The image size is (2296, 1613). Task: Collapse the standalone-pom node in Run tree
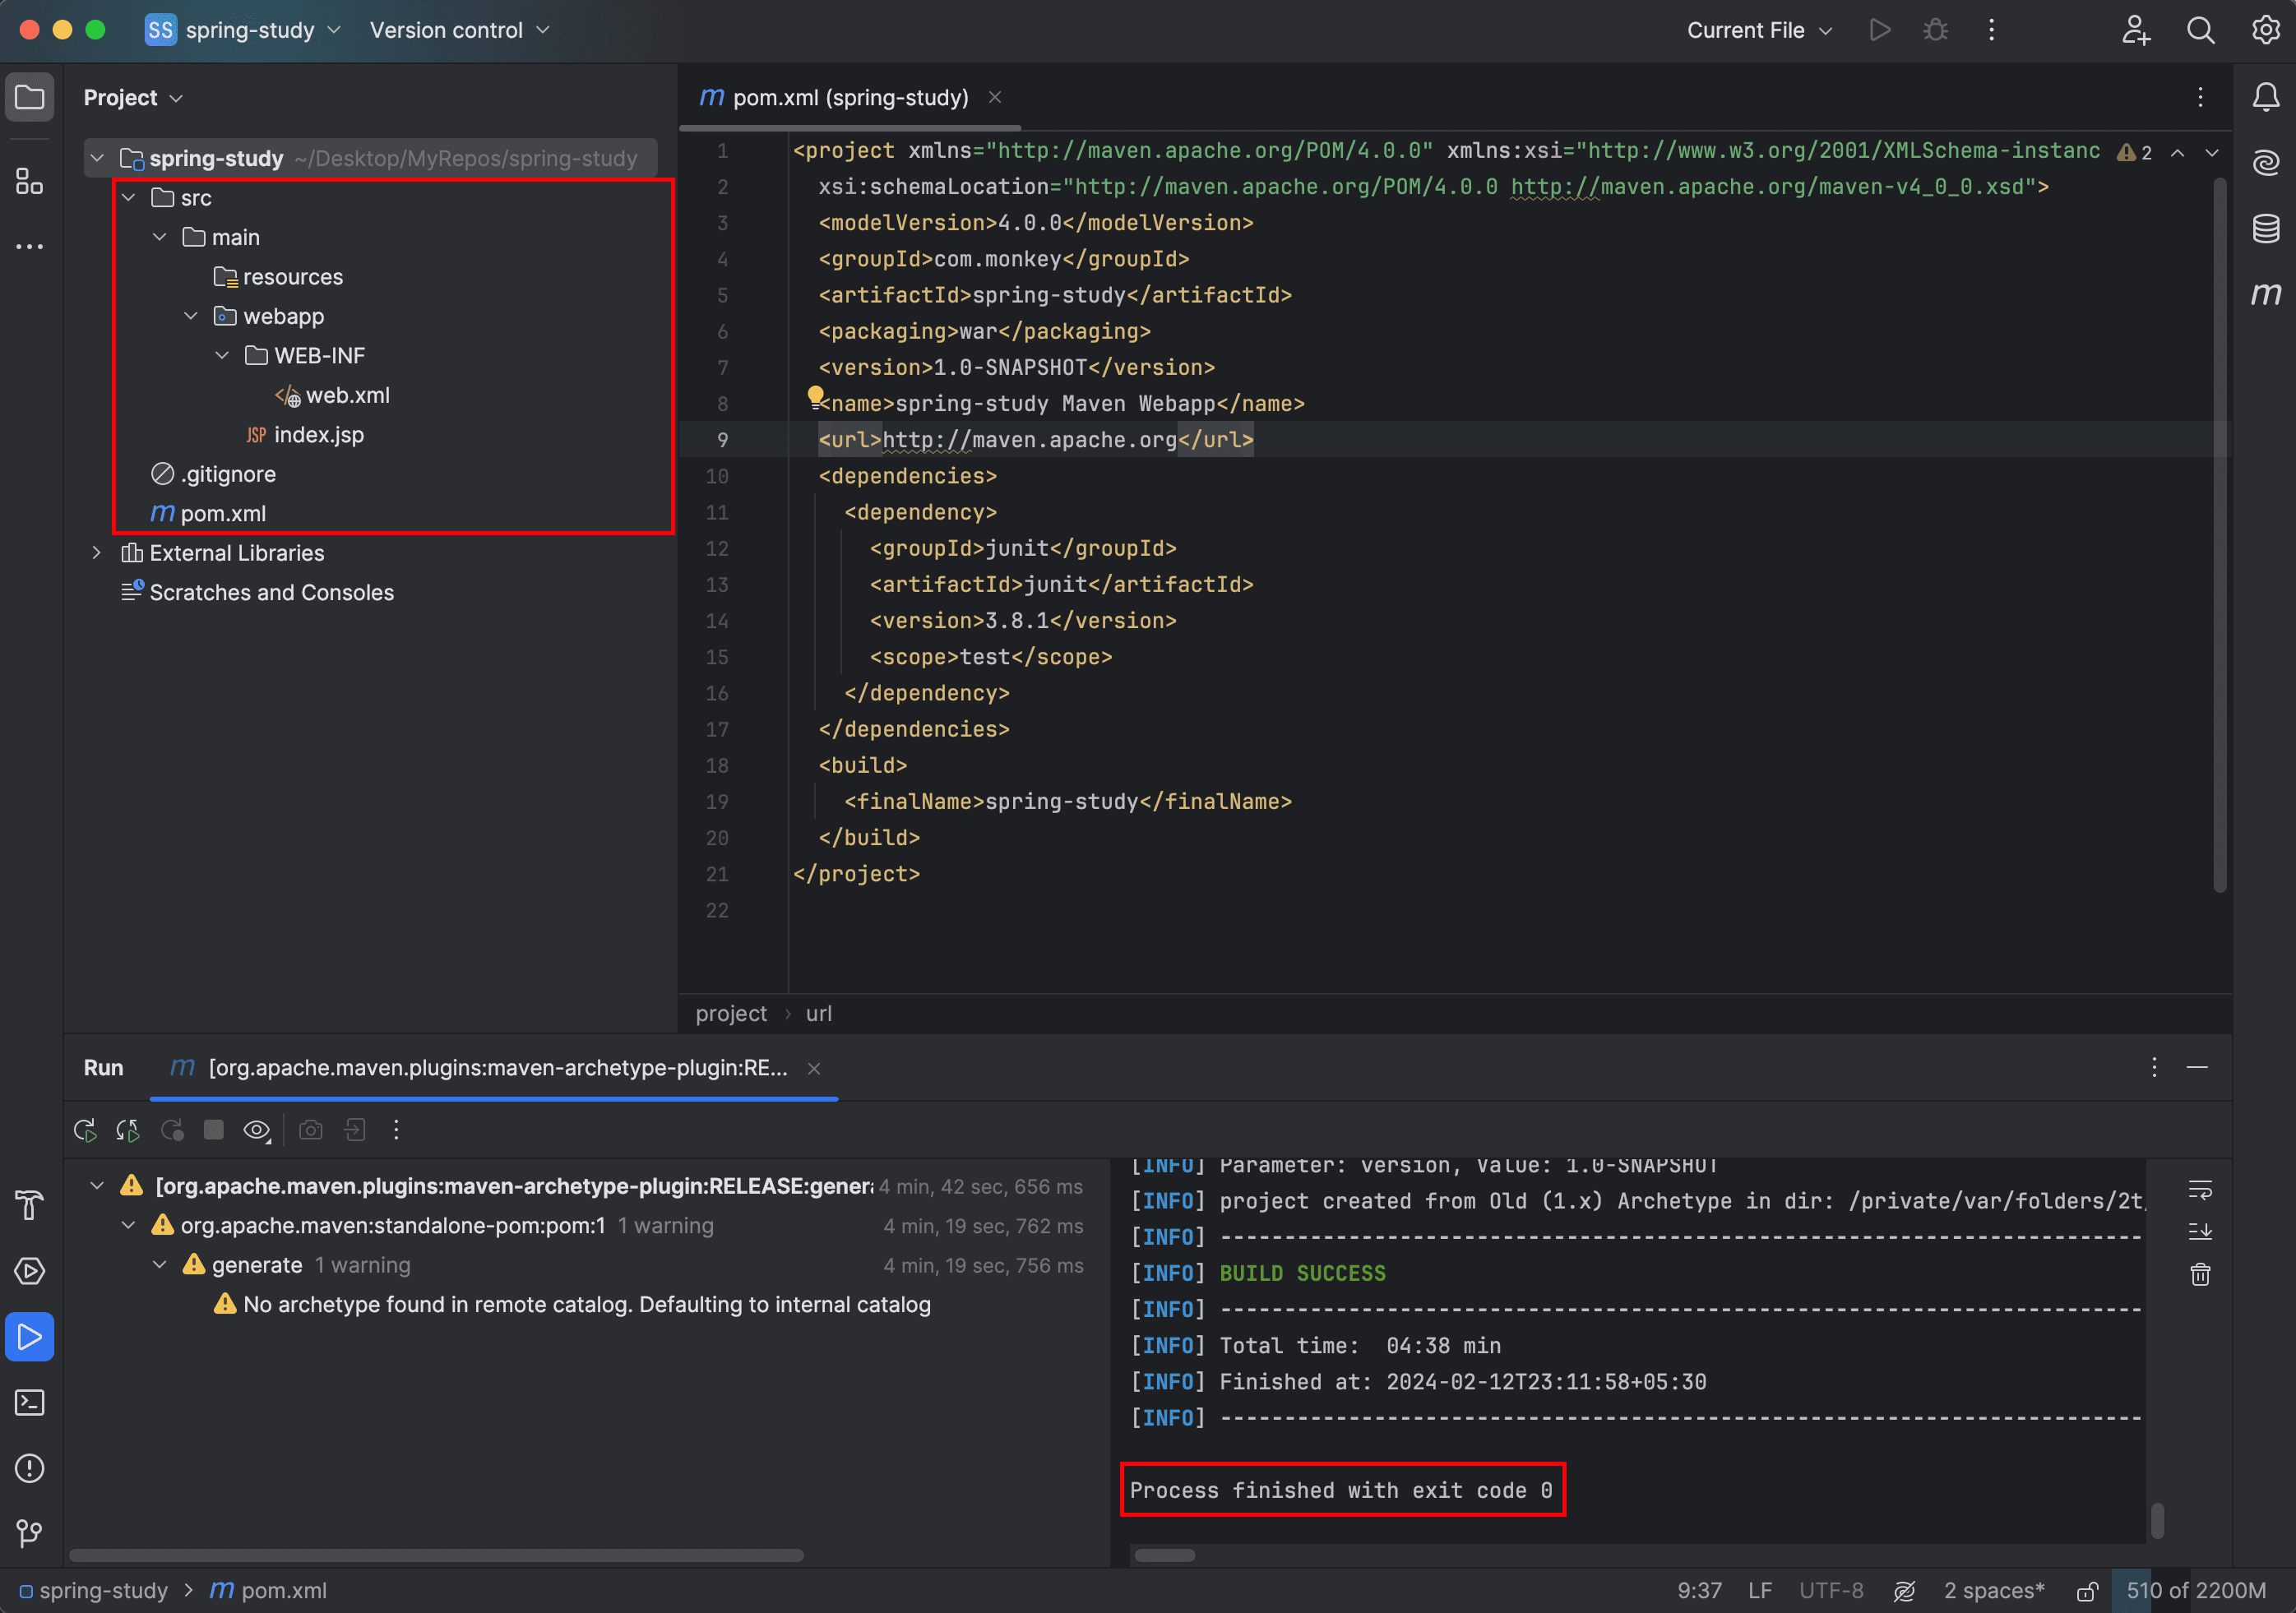pos(129,1226)
